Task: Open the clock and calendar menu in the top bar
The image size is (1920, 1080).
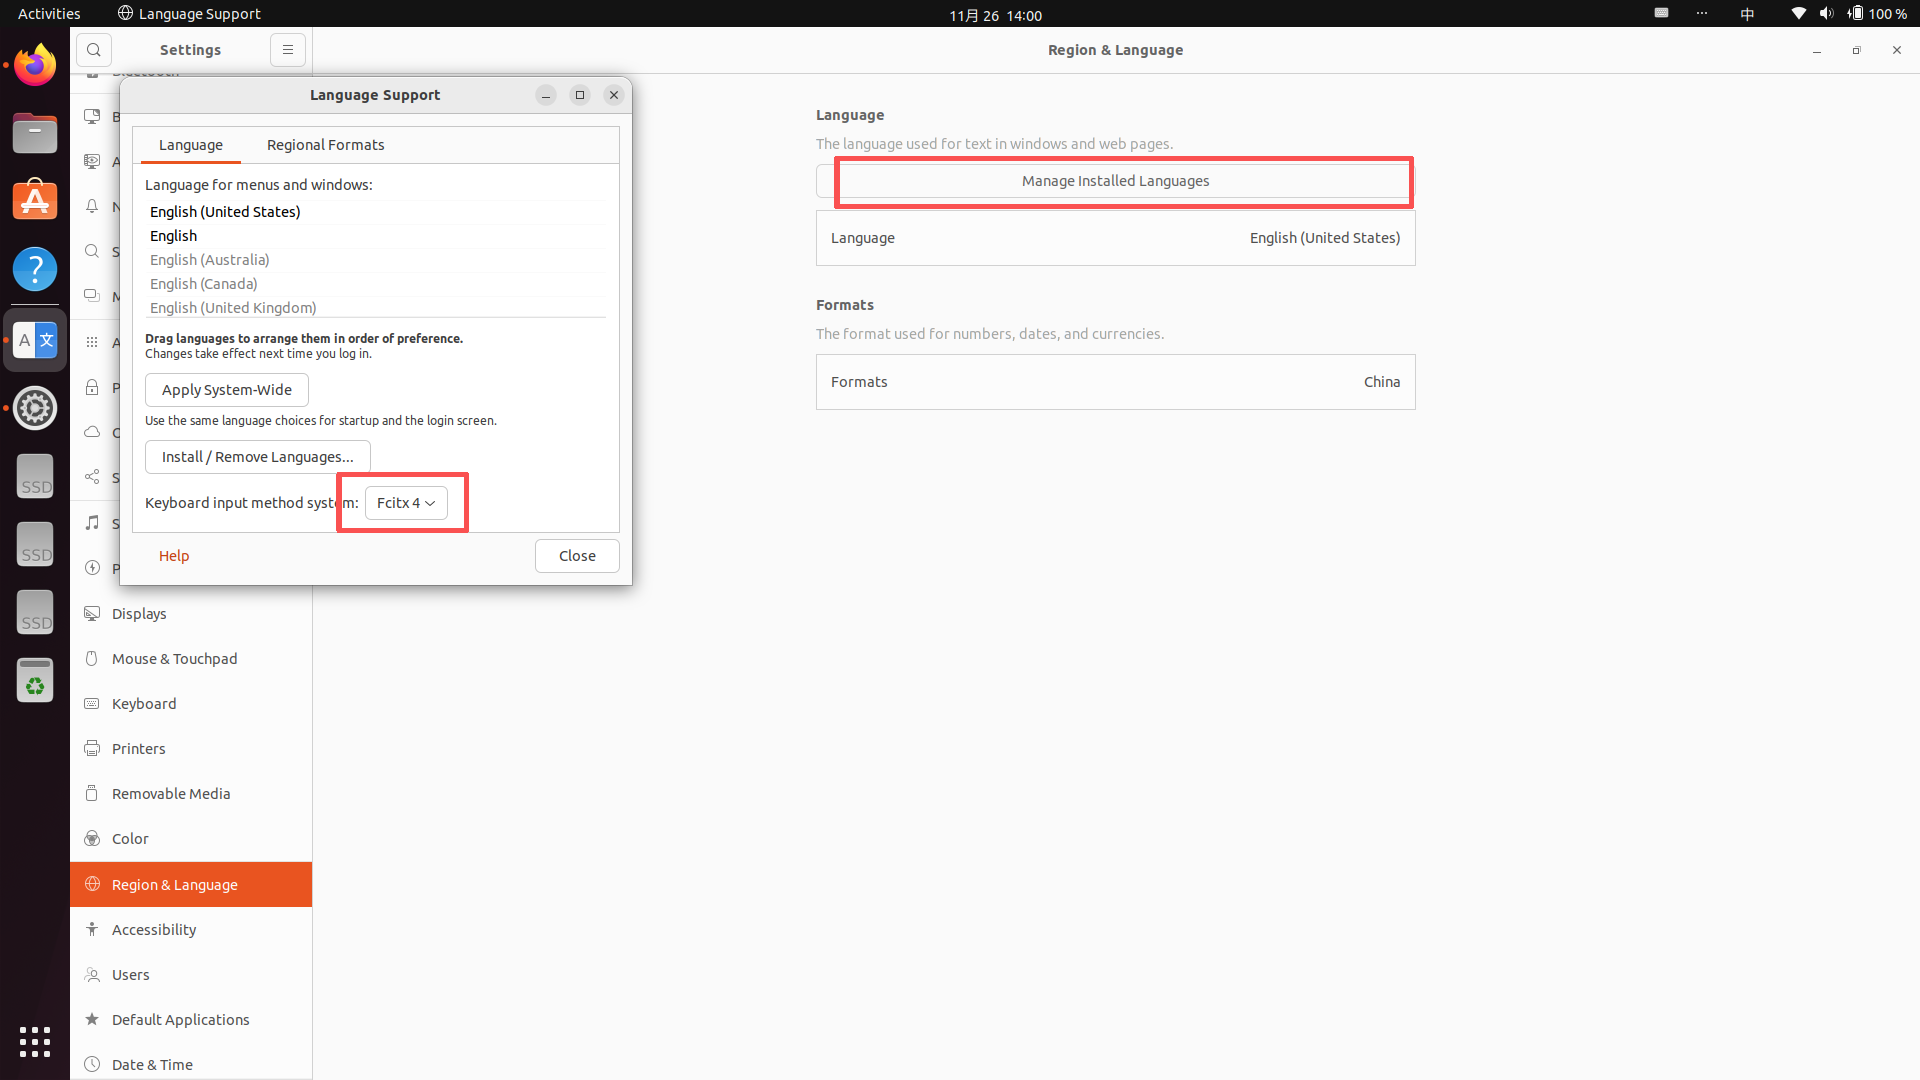Action: (995, 15)
